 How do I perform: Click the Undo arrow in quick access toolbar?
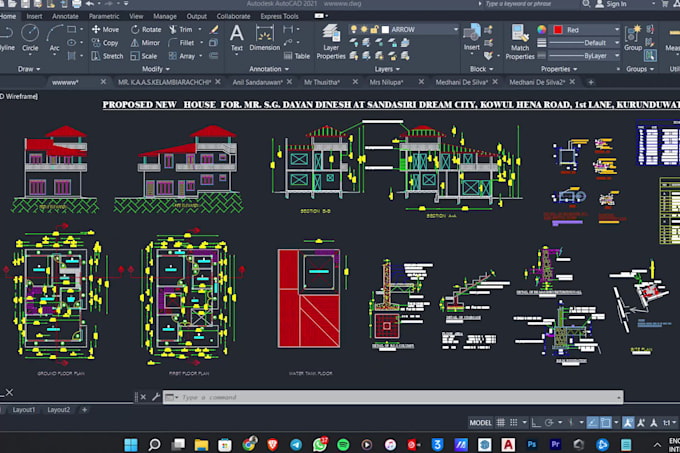[x=90, y=4]
